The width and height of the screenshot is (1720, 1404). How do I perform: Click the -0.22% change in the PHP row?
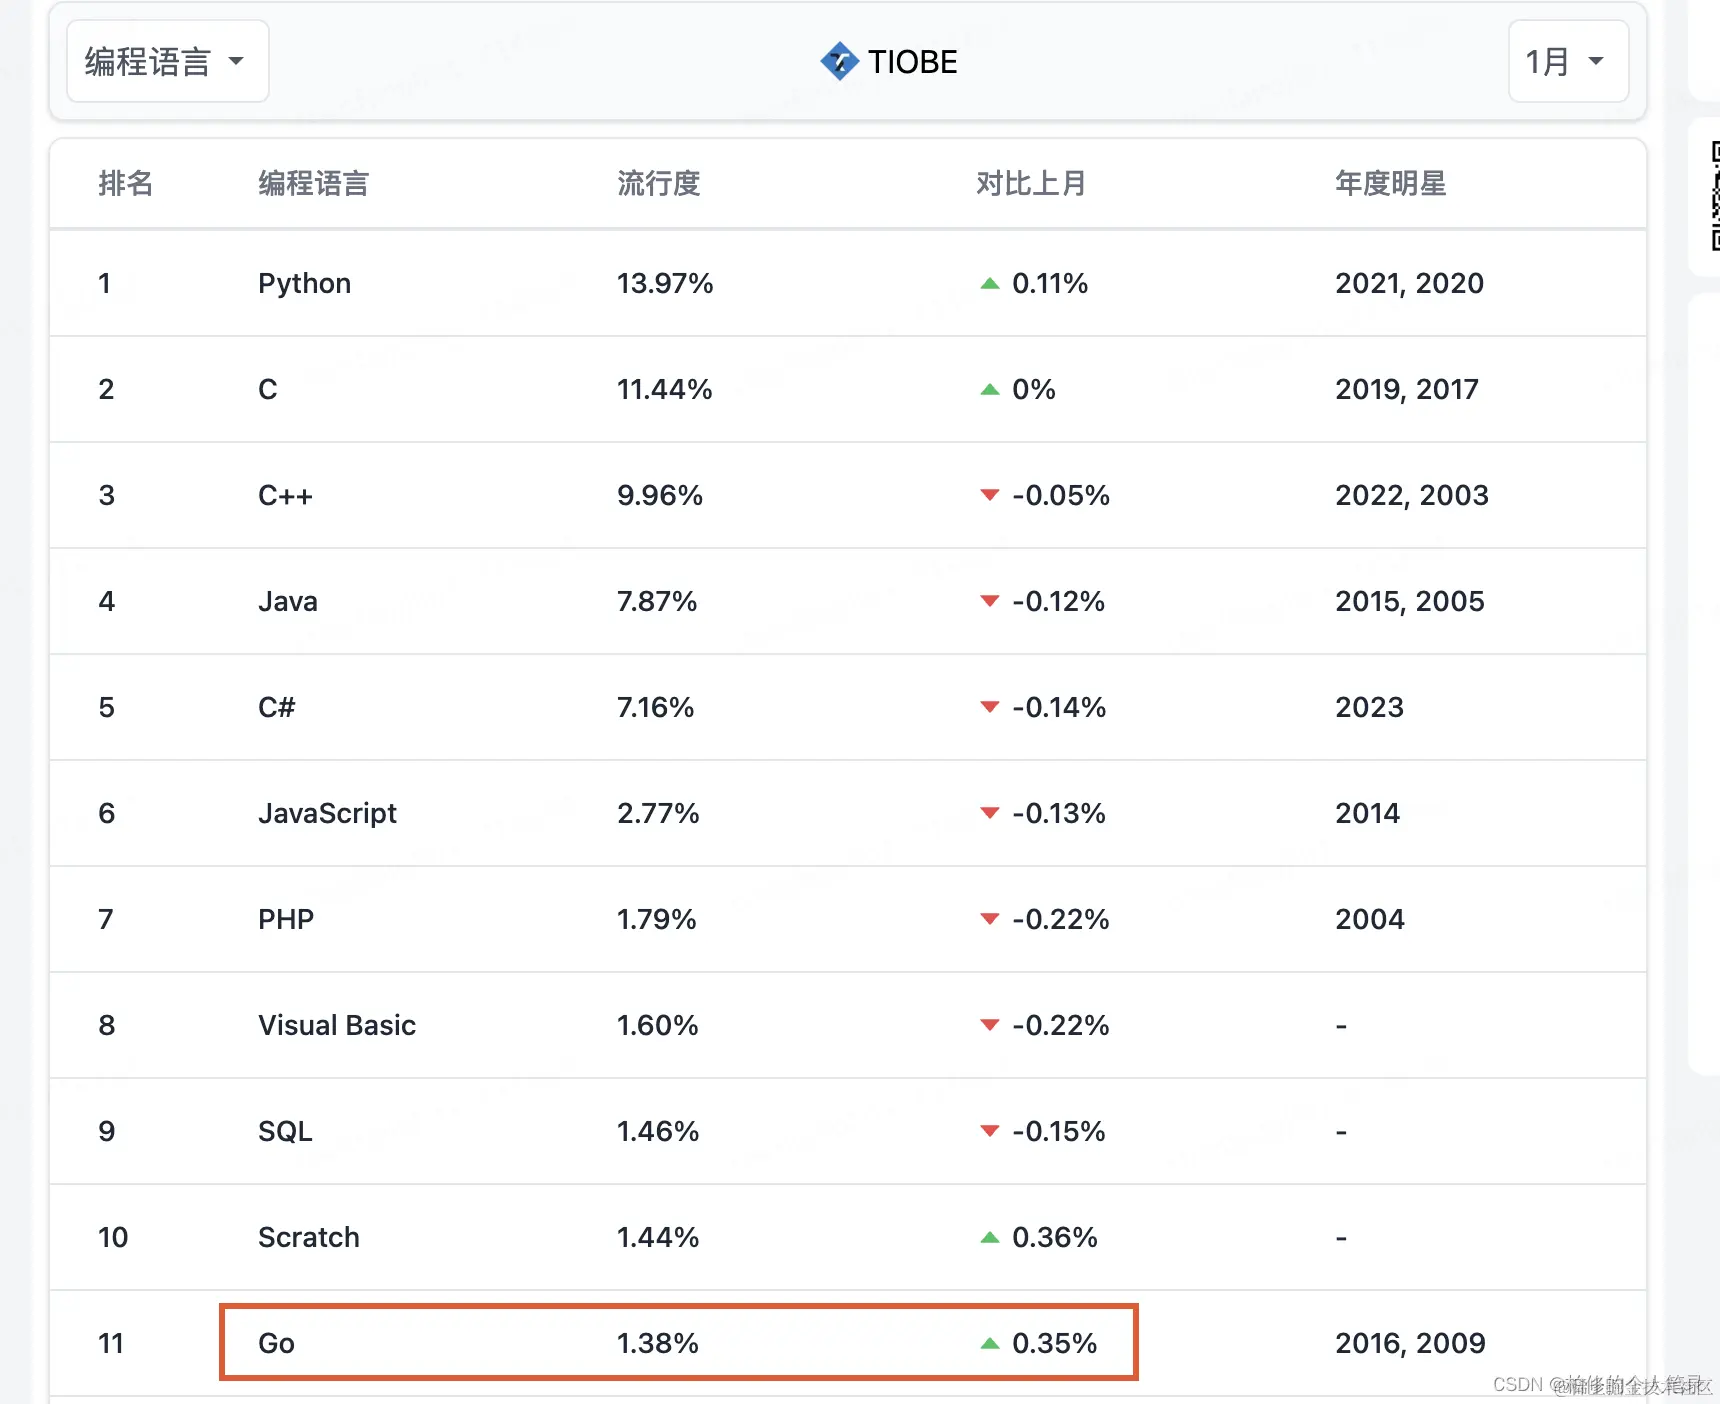pos(1061,919)
